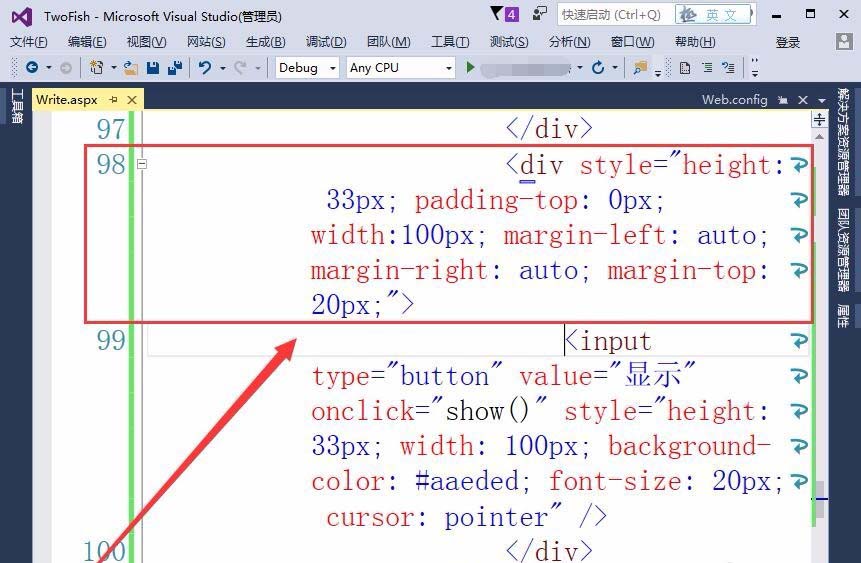The height and width of the screenshot is (563, 861).
Task: Open the 帮助(H) menu
Action: [x=695, y=42]
